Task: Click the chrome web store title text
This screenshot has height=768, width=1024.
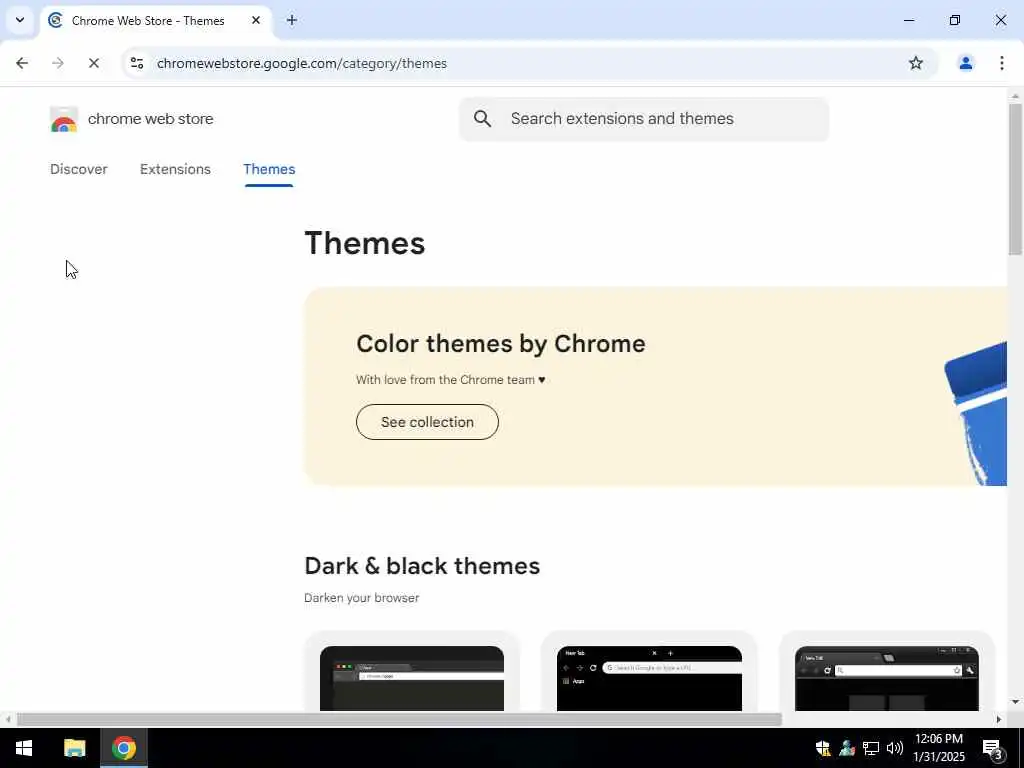Action: pos(150,119)
